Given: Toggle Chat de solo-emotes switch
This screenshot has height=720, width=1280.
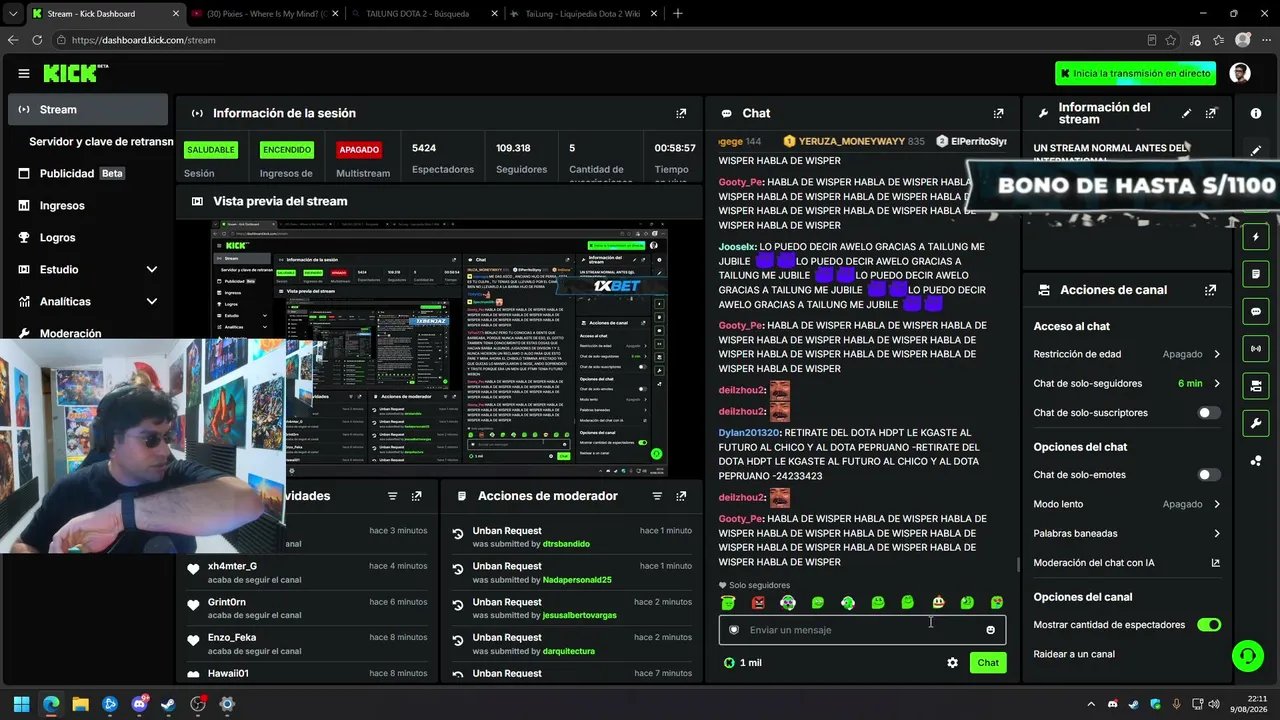Looking at the screenshot, I should (1209, 475).
